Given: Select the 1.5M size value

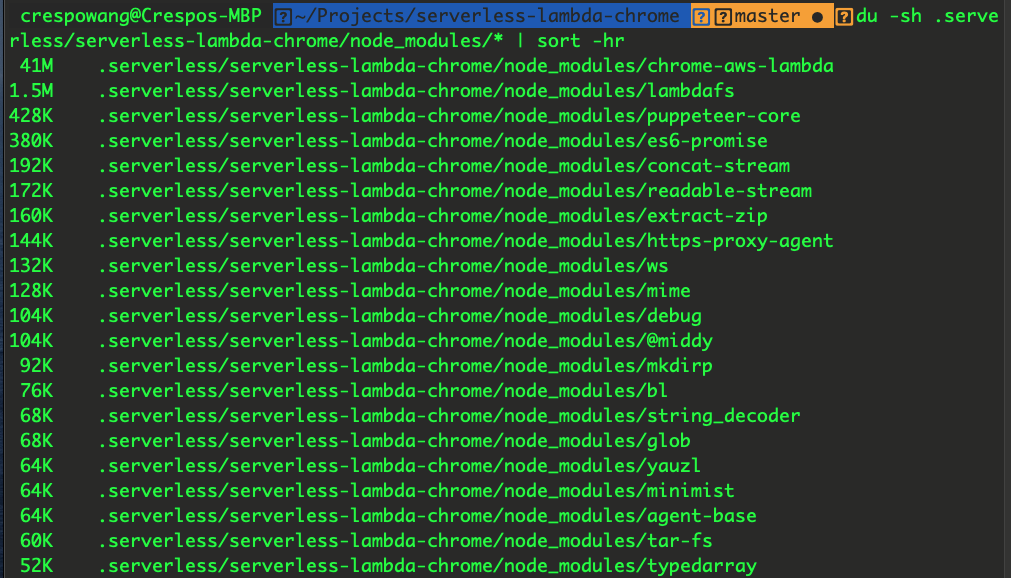Looking at the screenshot, I should click(x=32, y=91).
